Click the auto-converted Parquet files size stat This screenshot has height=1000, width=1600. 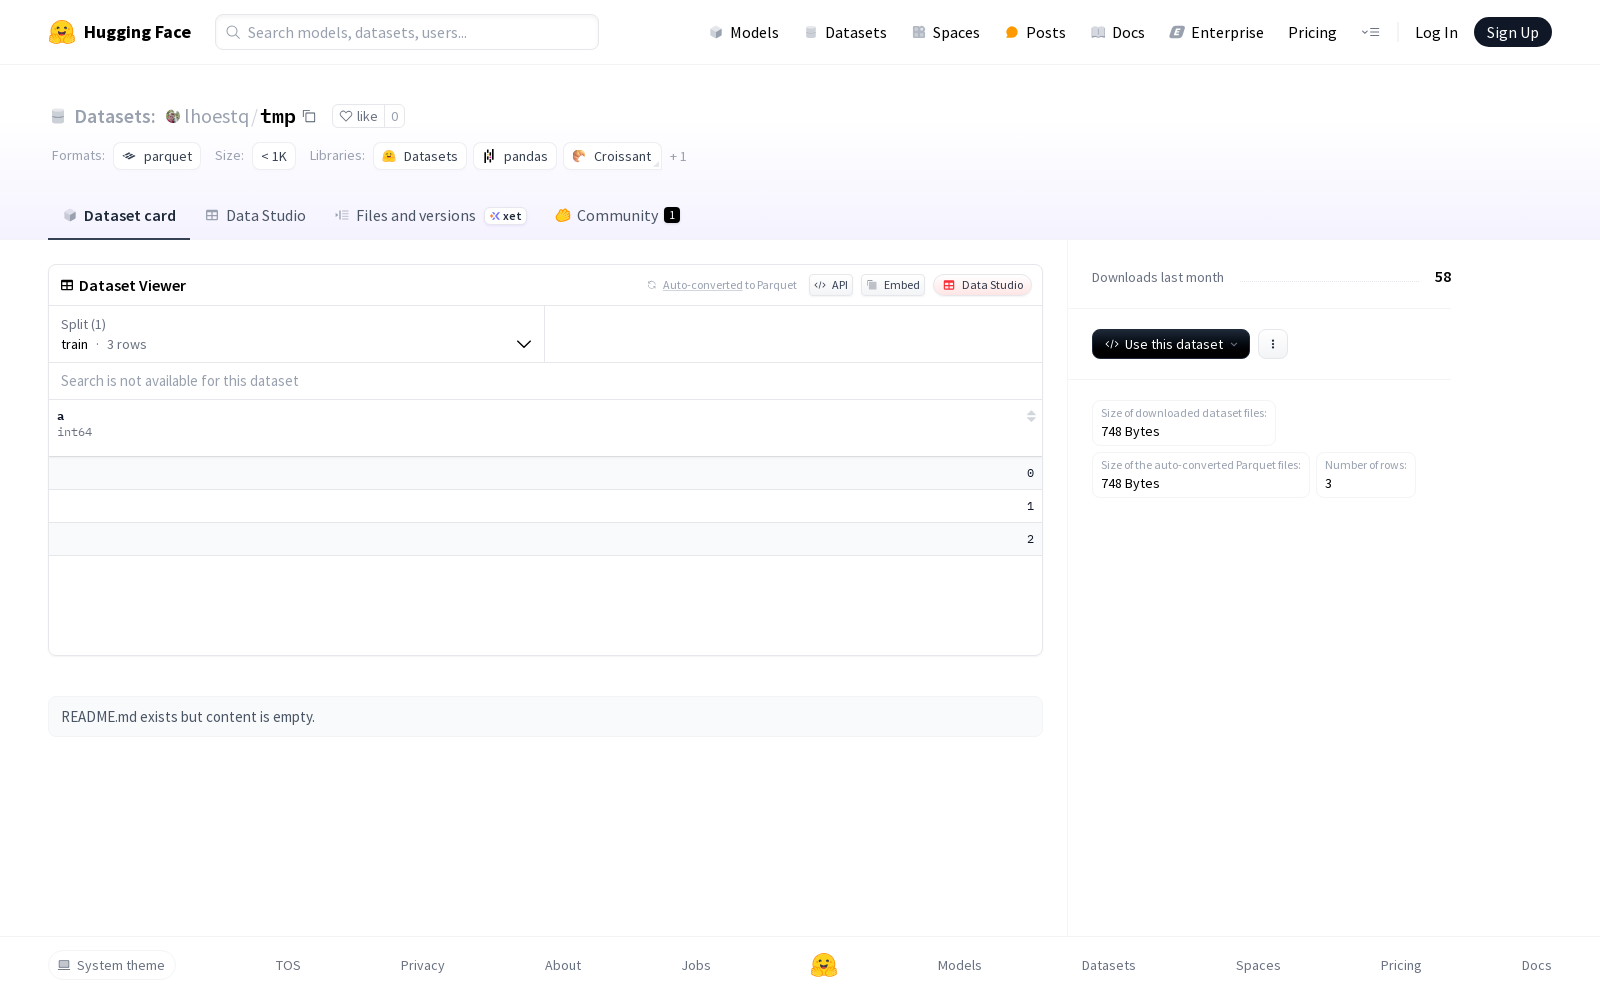(x=1201, y=475)
